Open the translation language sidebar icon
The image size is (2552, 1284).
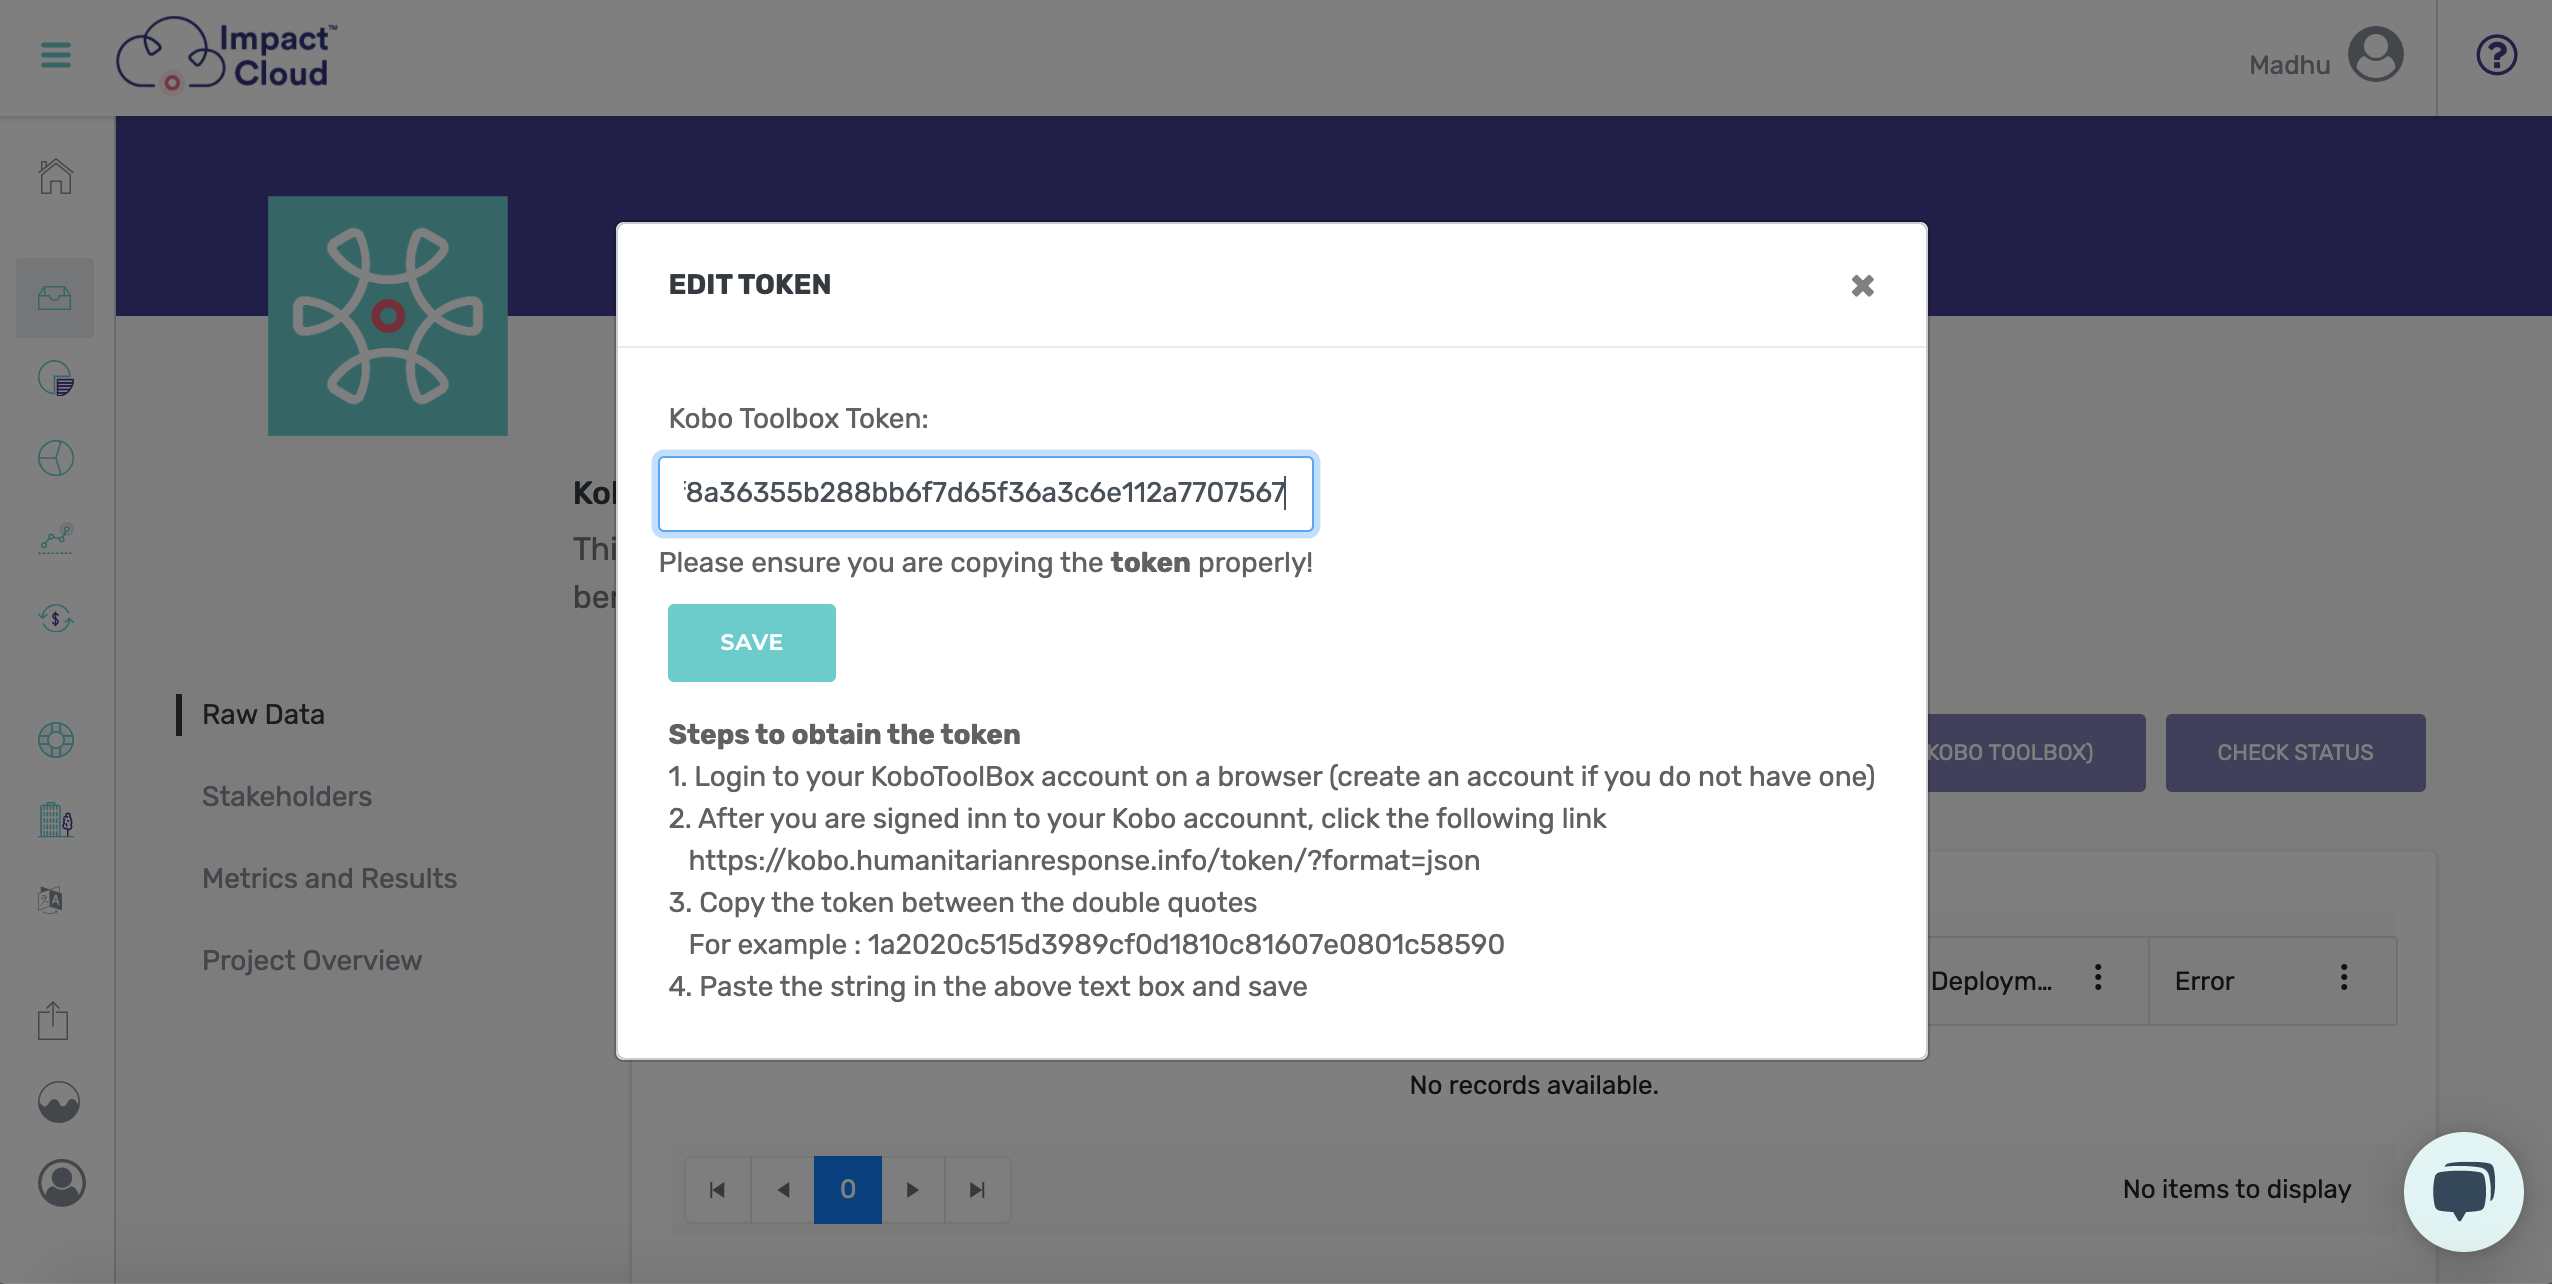click(x=51, y=900)
